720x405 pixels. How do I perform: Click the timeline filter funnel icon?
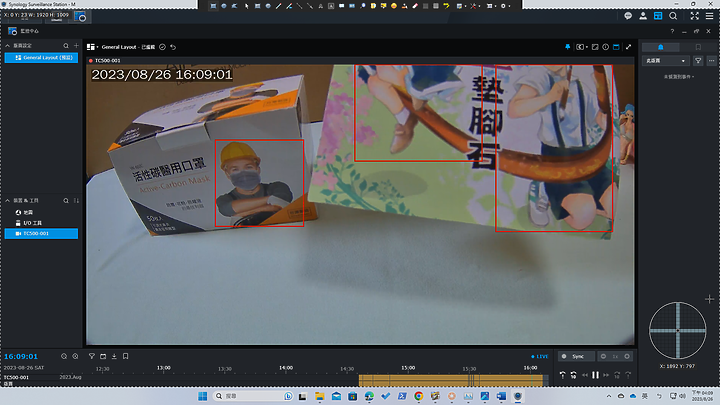pos(92,356)
